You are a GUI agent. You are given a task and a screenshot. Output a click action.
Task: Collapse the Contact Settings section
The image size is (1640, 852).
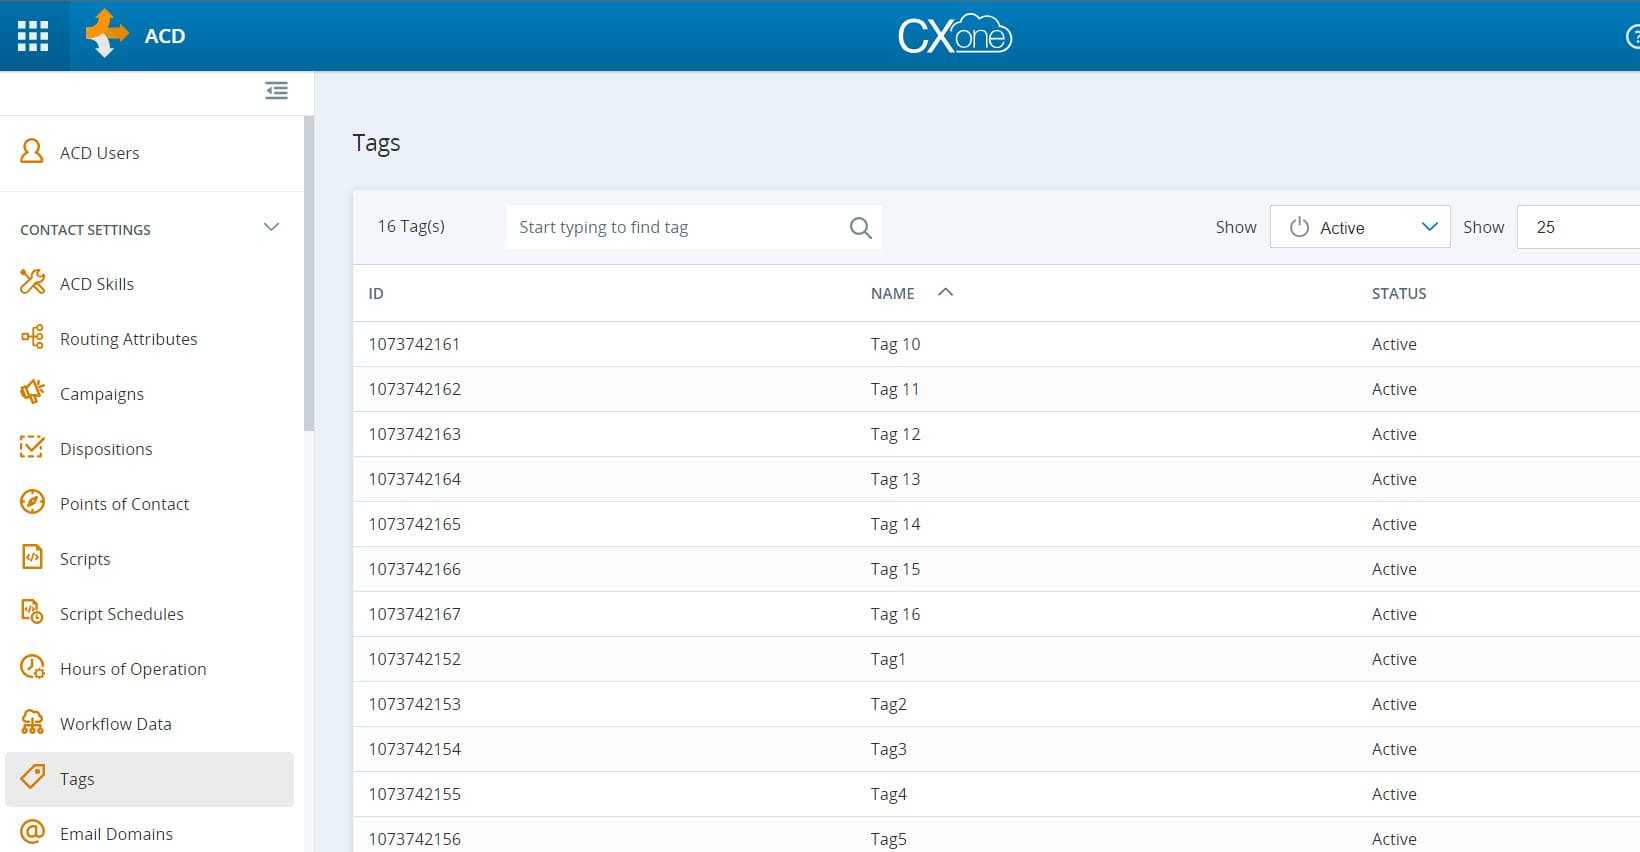pyautogui.click(x=271, y=228)
